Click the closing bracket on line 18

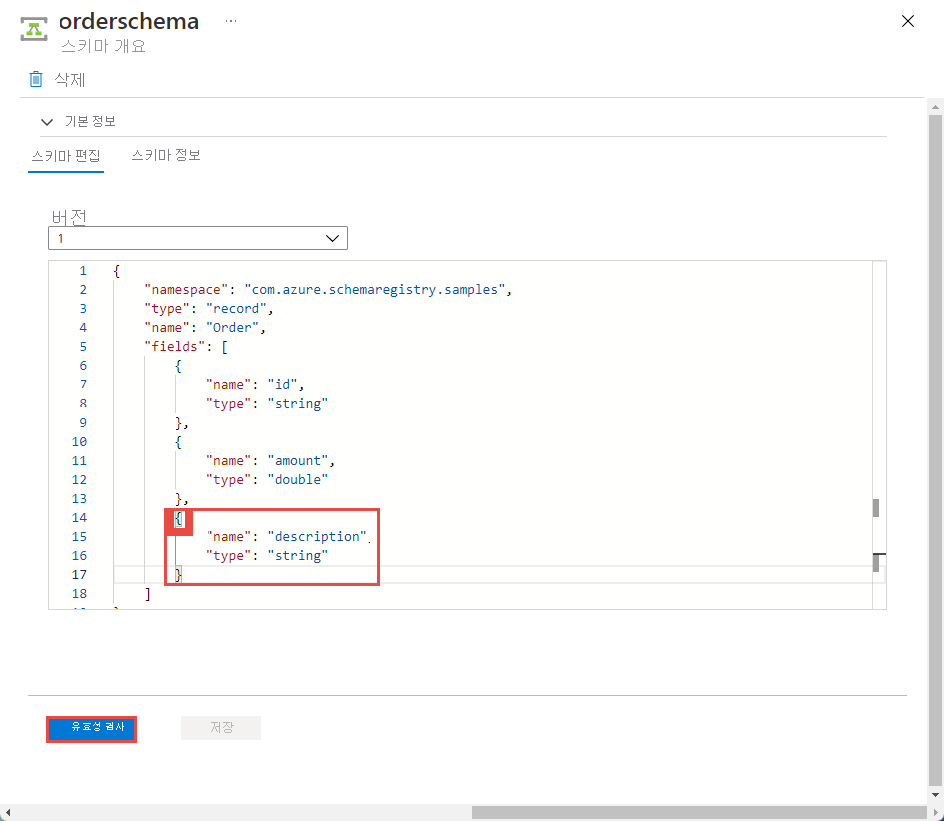148,593
